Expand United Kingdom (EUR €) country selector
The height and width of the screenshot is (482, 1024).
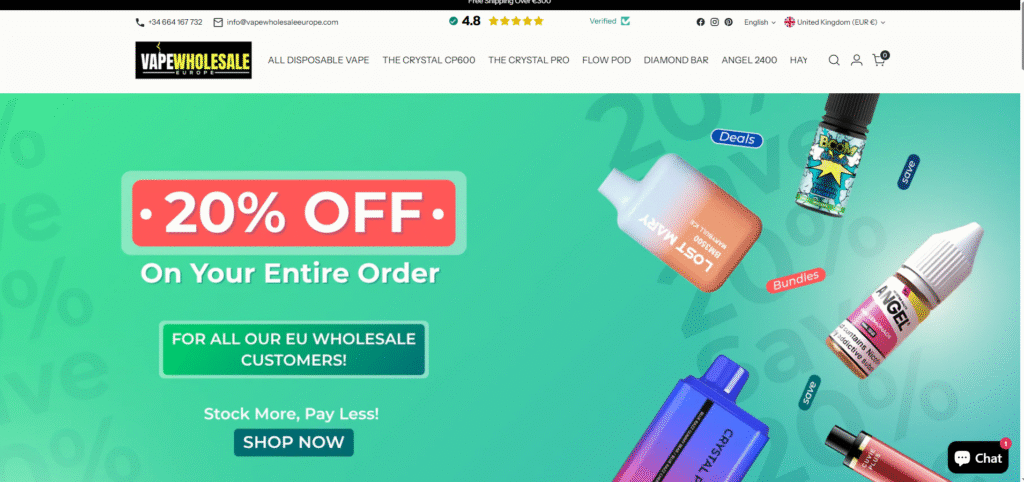835,22
